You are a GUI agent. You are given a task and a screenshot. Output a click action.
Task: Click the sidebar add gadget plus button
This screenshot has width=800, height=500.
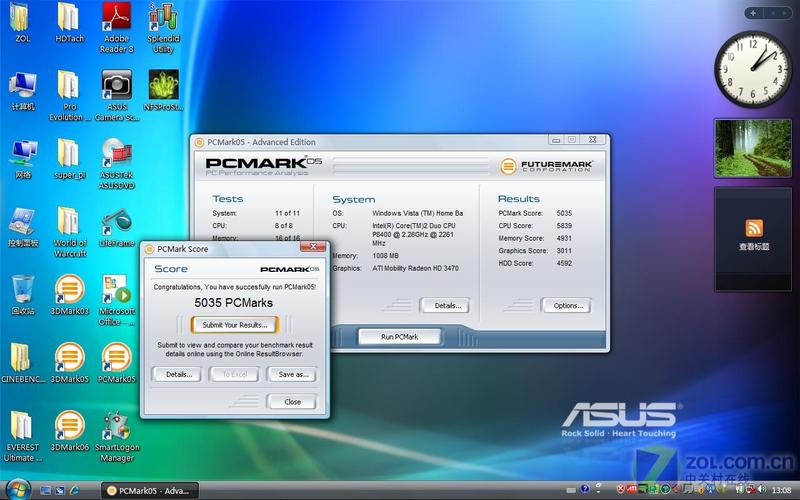pyautogui.click(x=753, y=13)
